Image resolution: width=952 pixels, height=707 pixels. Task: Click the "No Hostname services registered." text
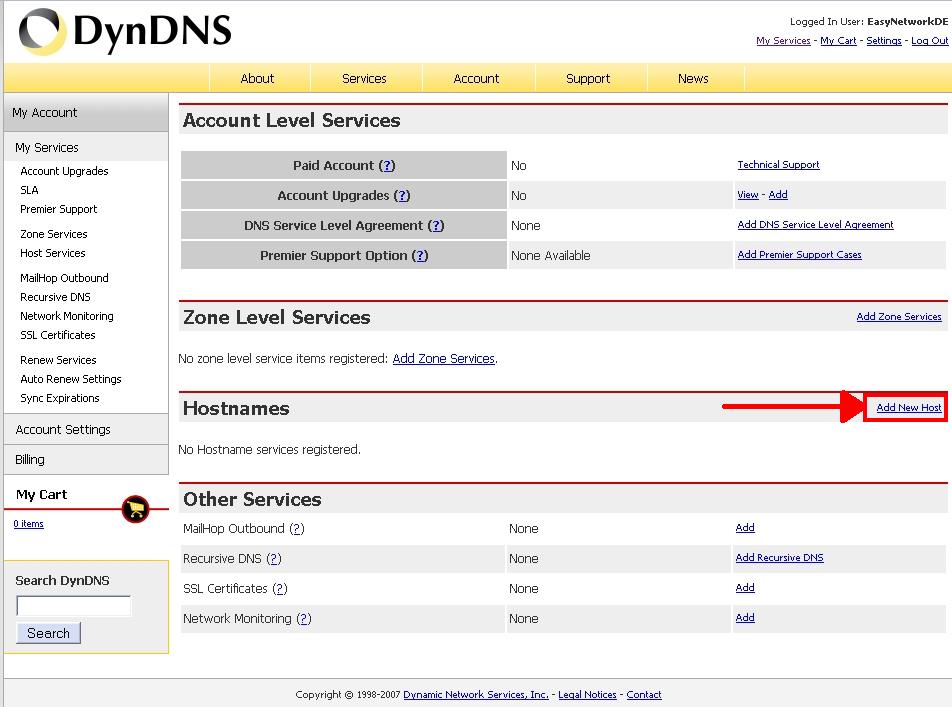click(270, 449)
